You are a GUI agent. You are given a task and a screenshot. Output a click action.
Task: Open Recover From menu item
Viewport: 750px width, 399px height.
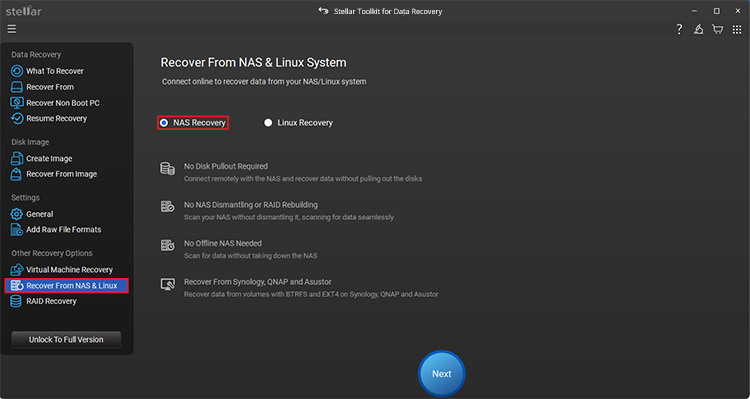[50, 87]
